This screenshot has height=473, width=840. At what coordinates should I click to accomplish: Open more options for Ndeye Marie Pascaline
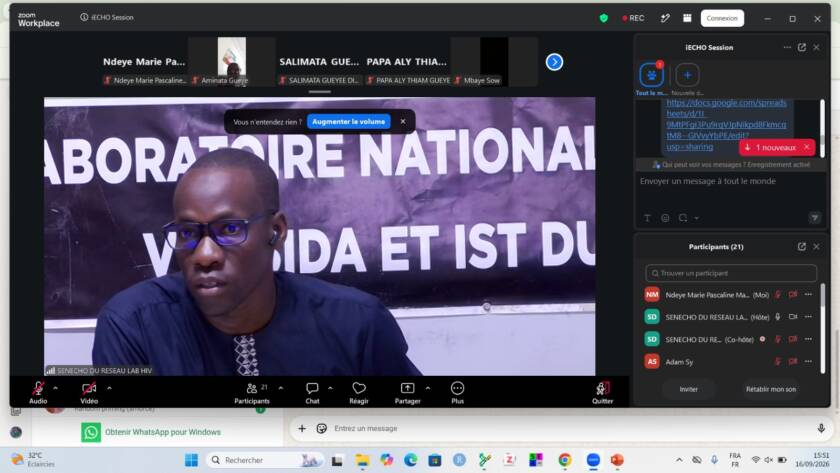(808, 295)
